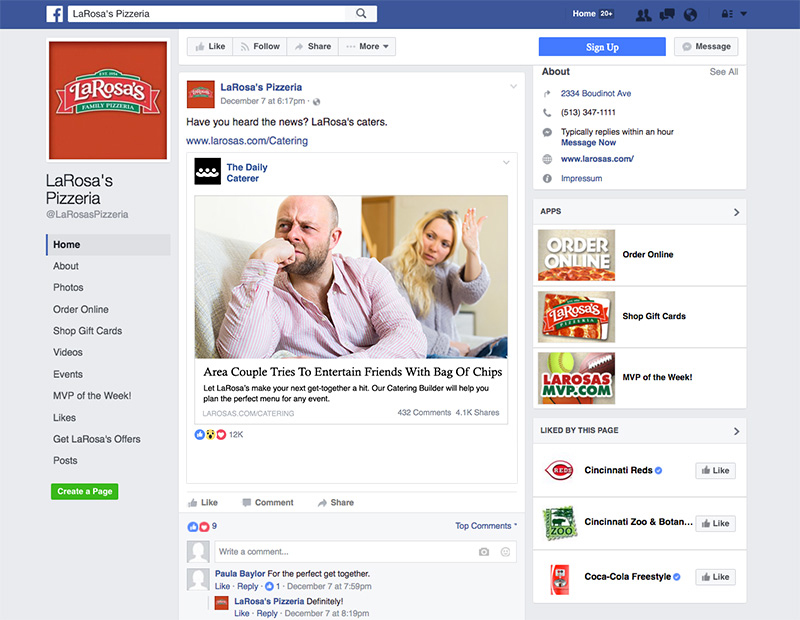The width and height of the screenshot is (800, 620).
Task: Open Photos in the left page menu
Action: [68, 288]
